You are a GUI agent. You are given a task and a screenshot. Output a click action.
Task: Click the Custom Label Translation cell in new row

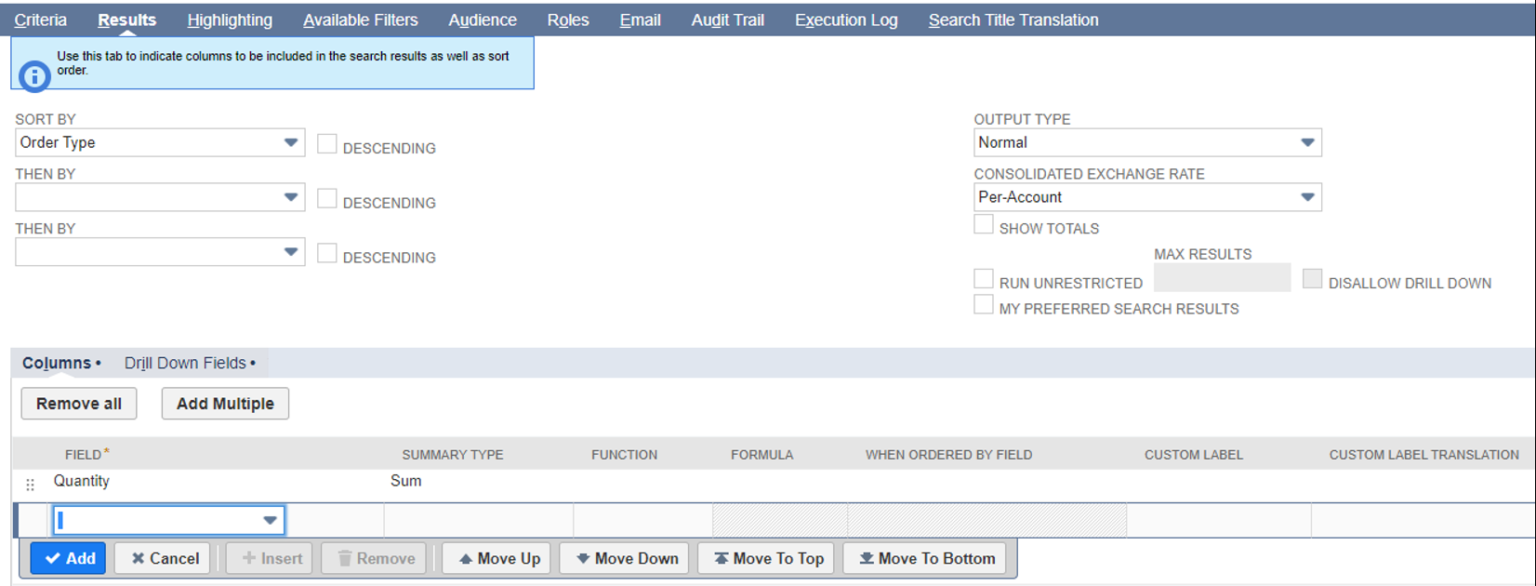pyautogui.click(x=1423, y=520)
